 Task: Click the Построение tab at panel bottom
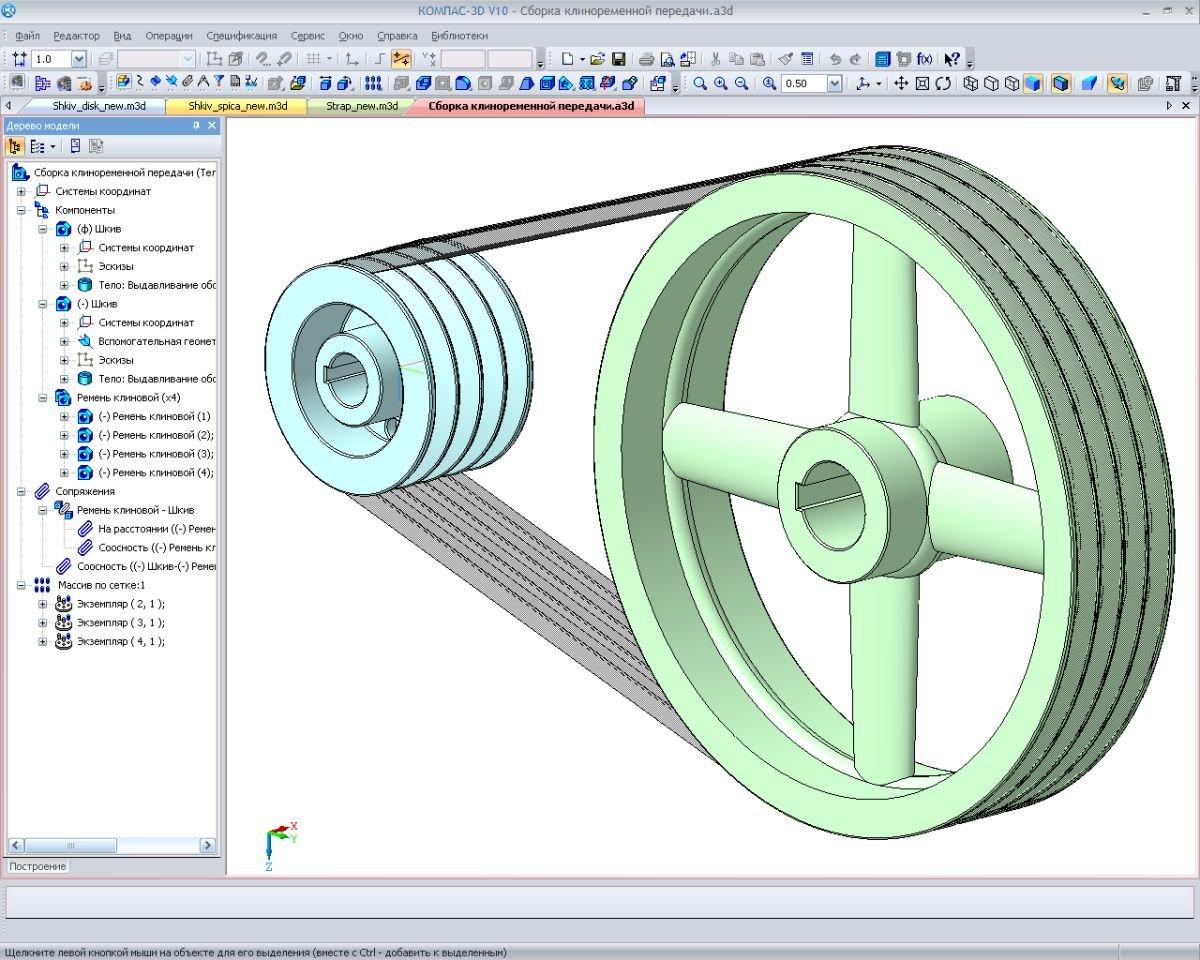(38, 866)
